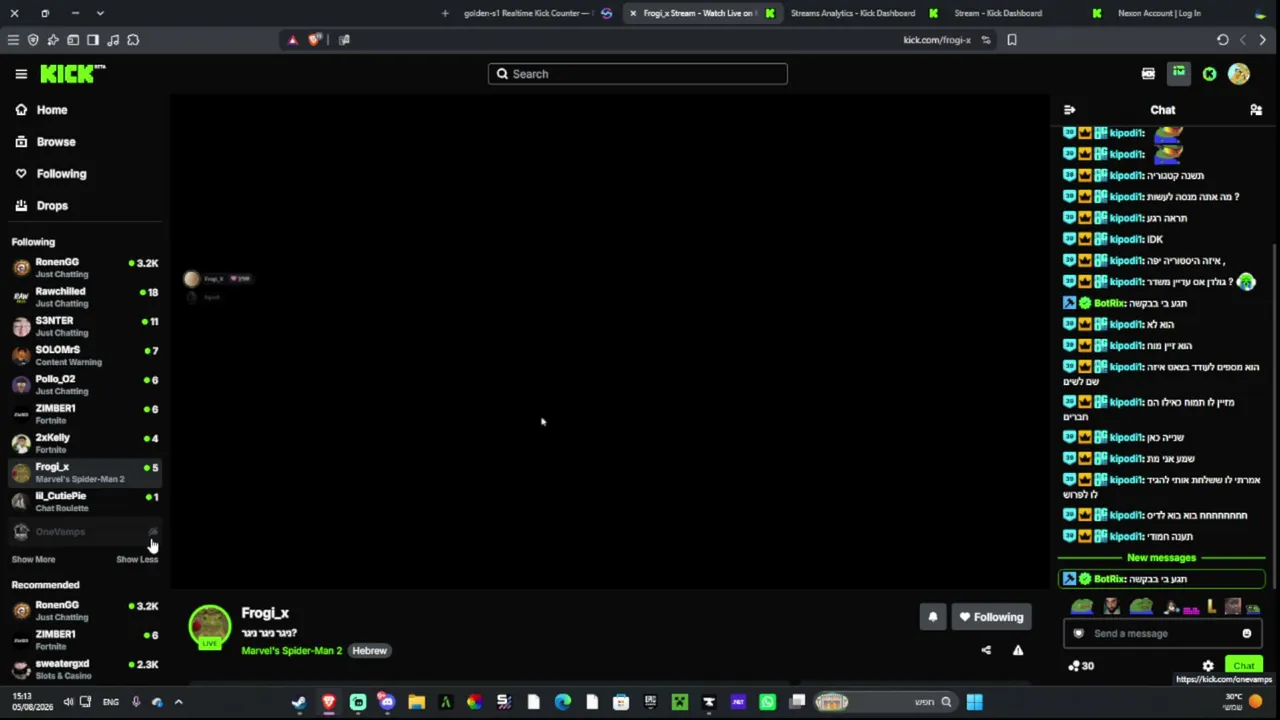Click the kick.com/frogi-x address bar
This screenshot has width=1280, height=720.
(937, 40)
